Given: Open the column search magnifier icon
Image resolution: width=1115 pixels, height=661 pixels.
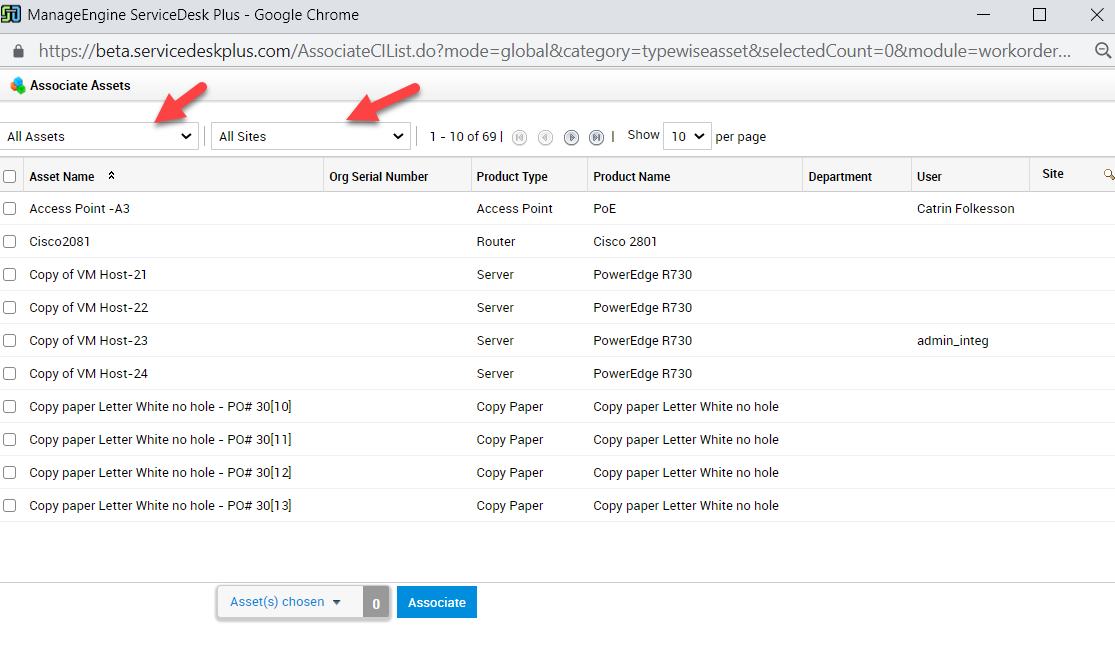Looking at the screenshot, I should tap(1109, 174).
